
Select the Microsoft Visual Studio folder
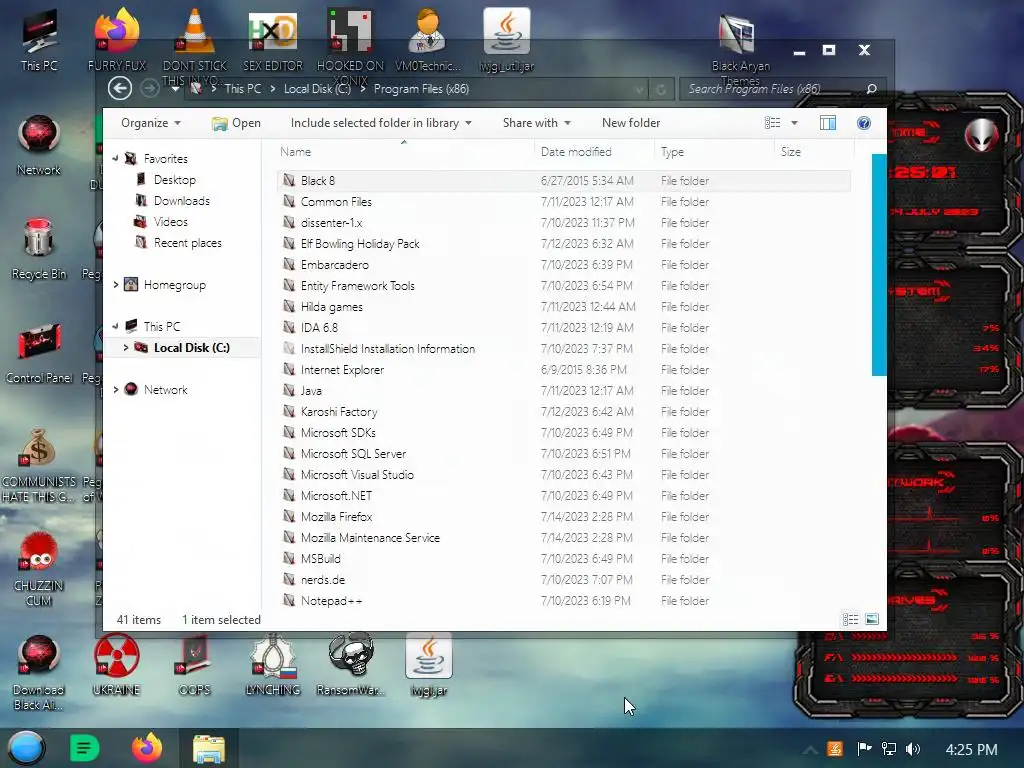tap(357, 475)
